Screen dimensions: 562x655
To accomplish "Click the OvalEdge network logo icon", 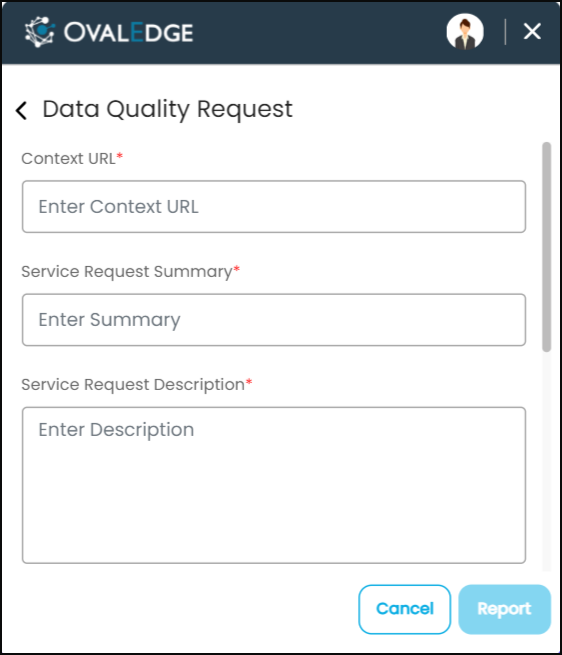I will pos(40,32).
